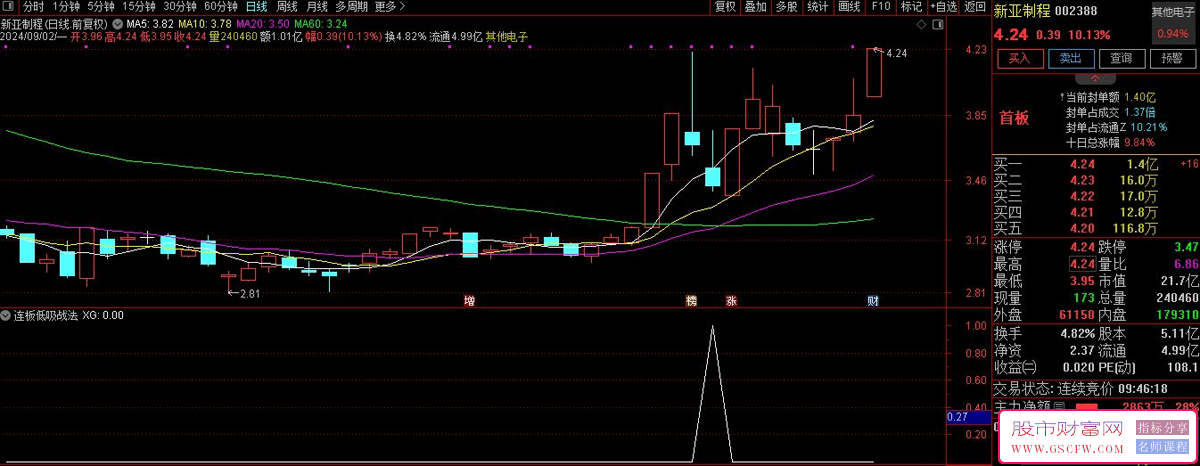Collapse the panel using the chevron below 买入

coord(1095,76)
